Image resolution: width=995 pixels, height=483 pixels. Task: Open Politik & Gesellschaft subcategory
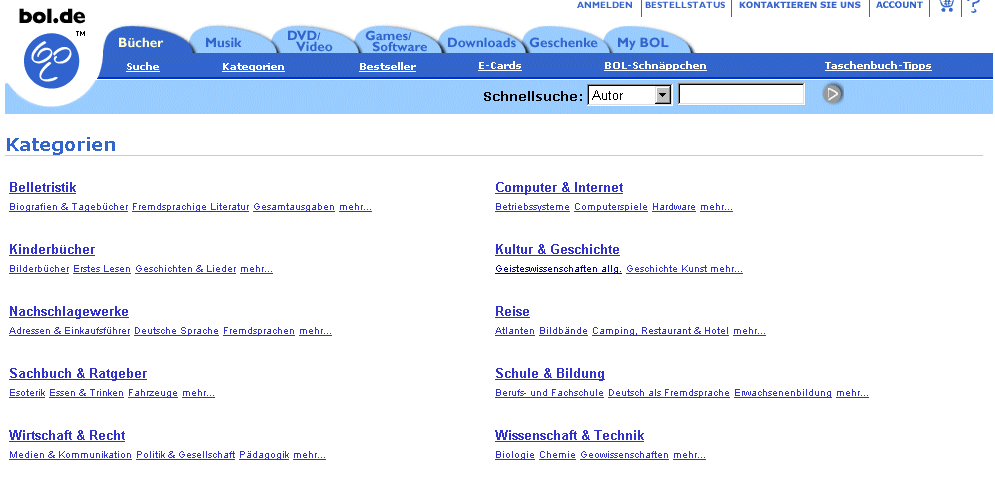pyautogui.click(x=185, y=455)
